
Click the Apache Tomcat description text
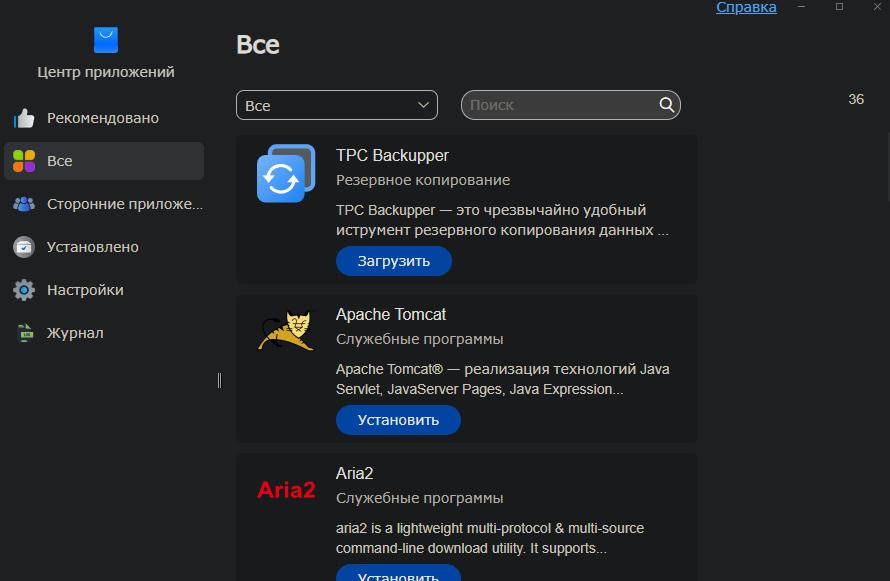(x=502, y=379)
